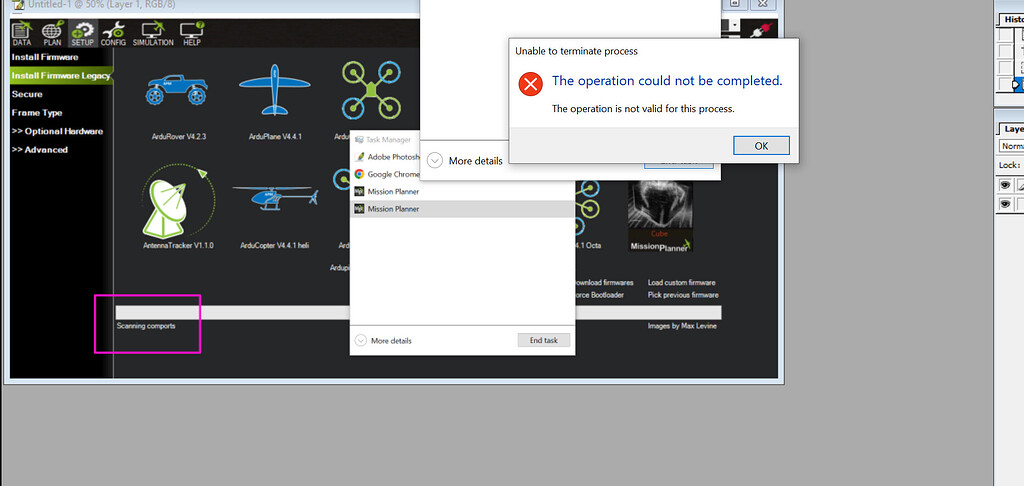The image size is (1024, 486).
Task: Open the Secure sidebar entry
Action: point(27,94)
